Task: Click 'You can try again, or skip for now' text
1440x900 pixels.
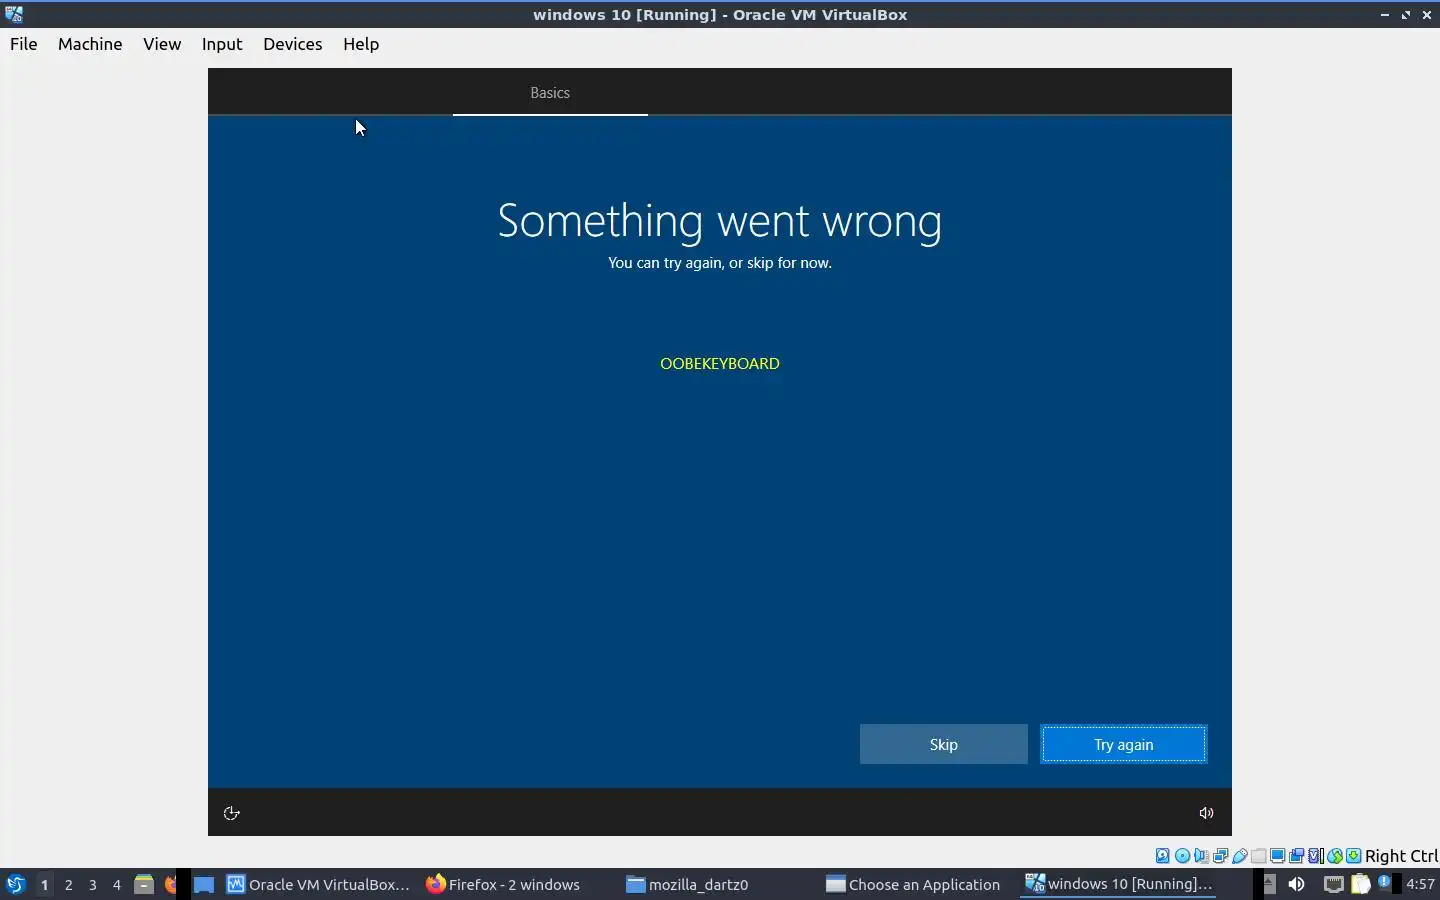Action: point(720,263)
